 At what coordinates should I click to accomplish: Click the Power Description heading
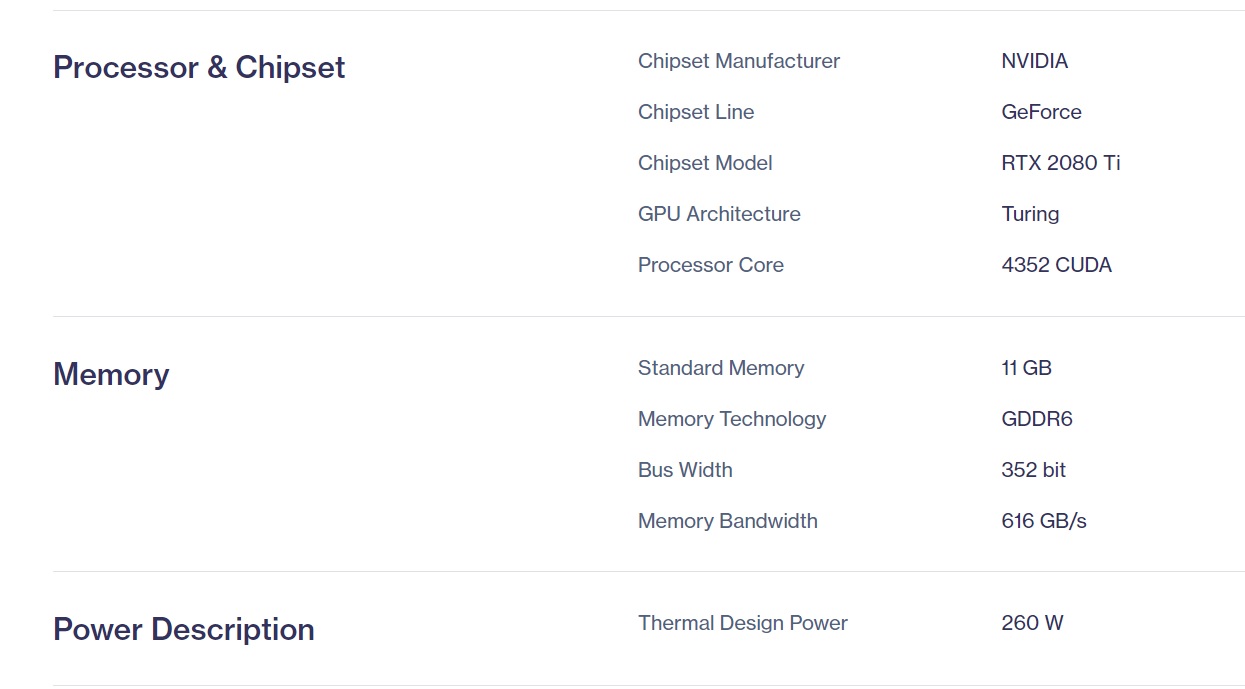tap(184, 629)
